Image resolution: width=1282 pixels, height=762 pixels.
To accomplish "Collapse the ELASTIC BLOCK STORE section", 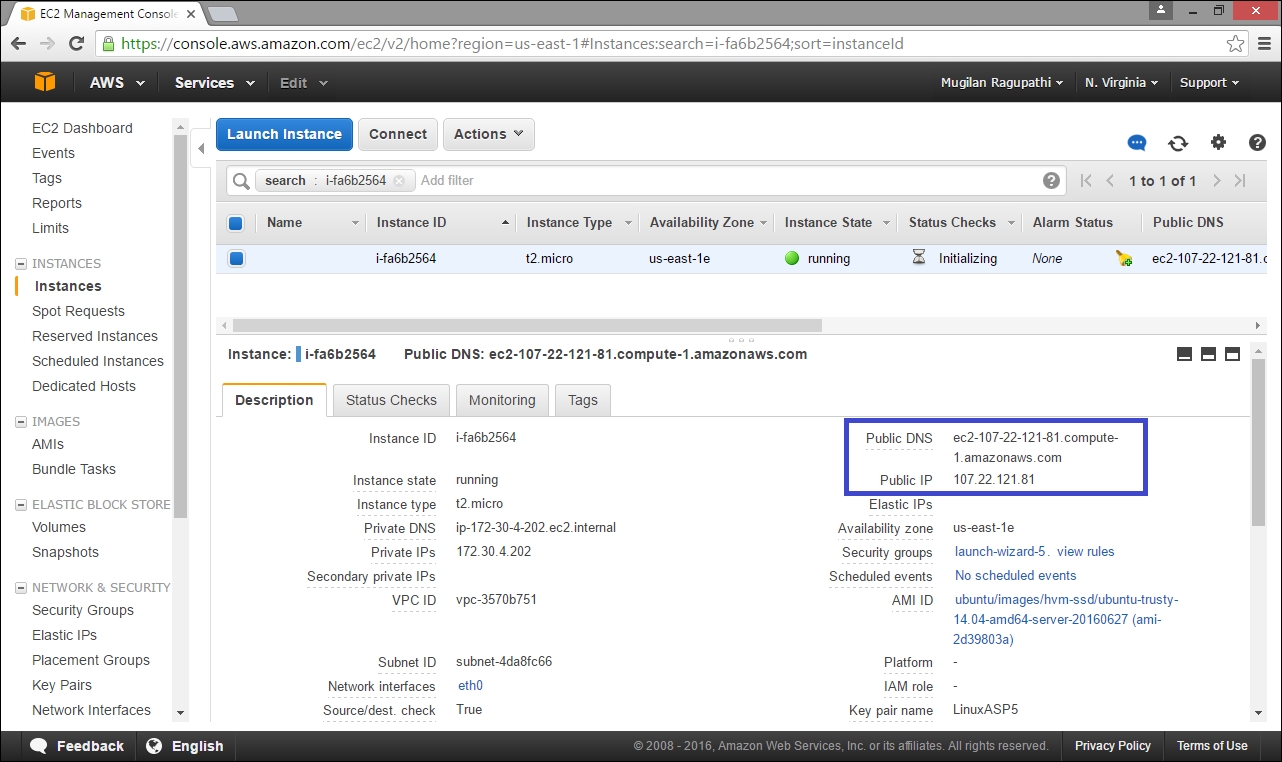I will pos(21,505).
